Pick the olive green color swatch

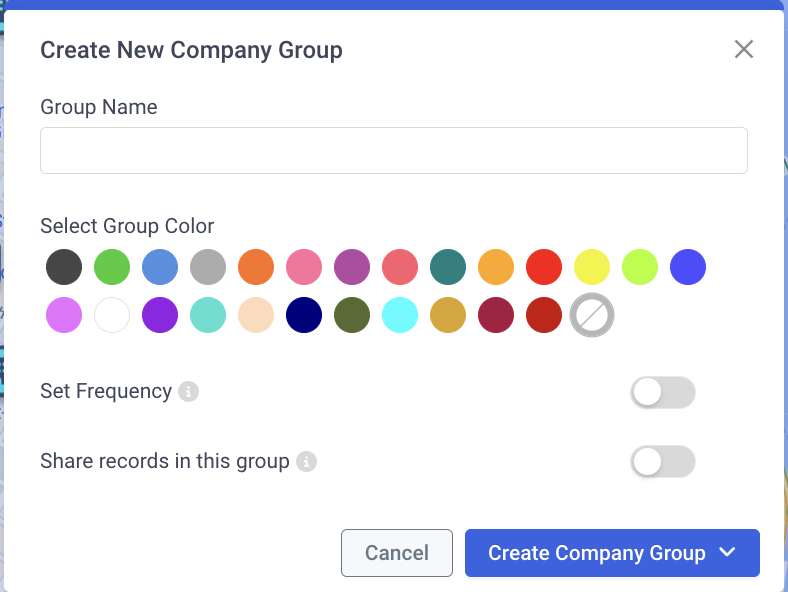(352, 315)
